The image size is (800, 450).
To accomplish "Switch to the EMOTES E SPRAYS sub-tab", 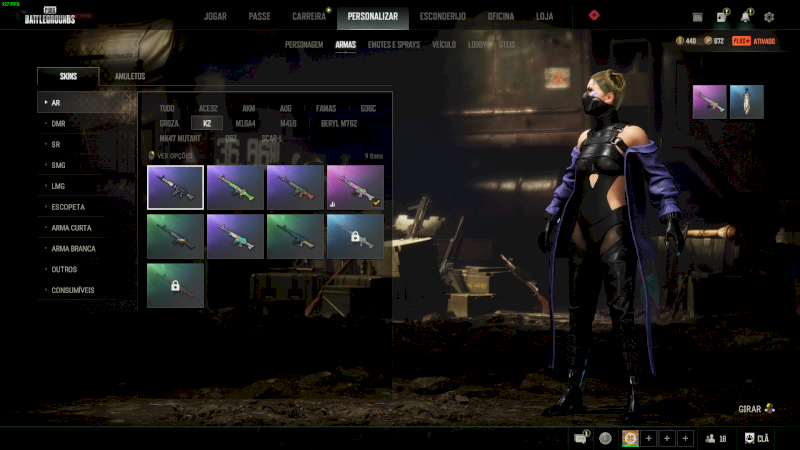I will point(394,45).
